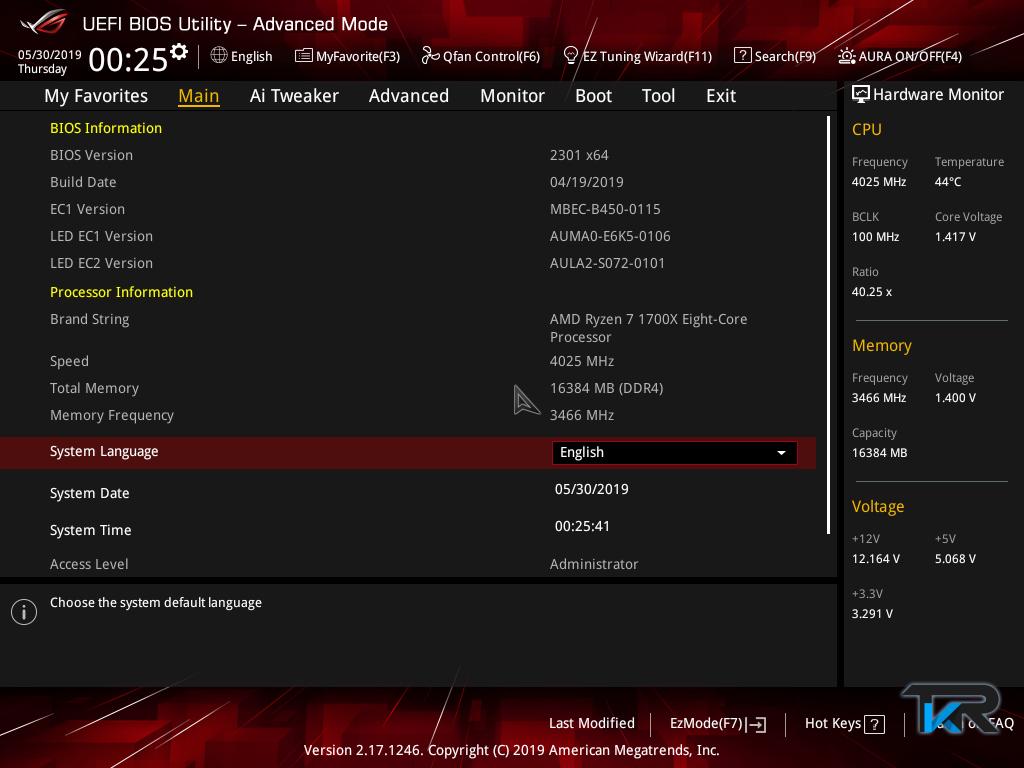Open the System Language dropdown arrow
1024x768 pixels.
pyautogui.click(x=781, y=453)
